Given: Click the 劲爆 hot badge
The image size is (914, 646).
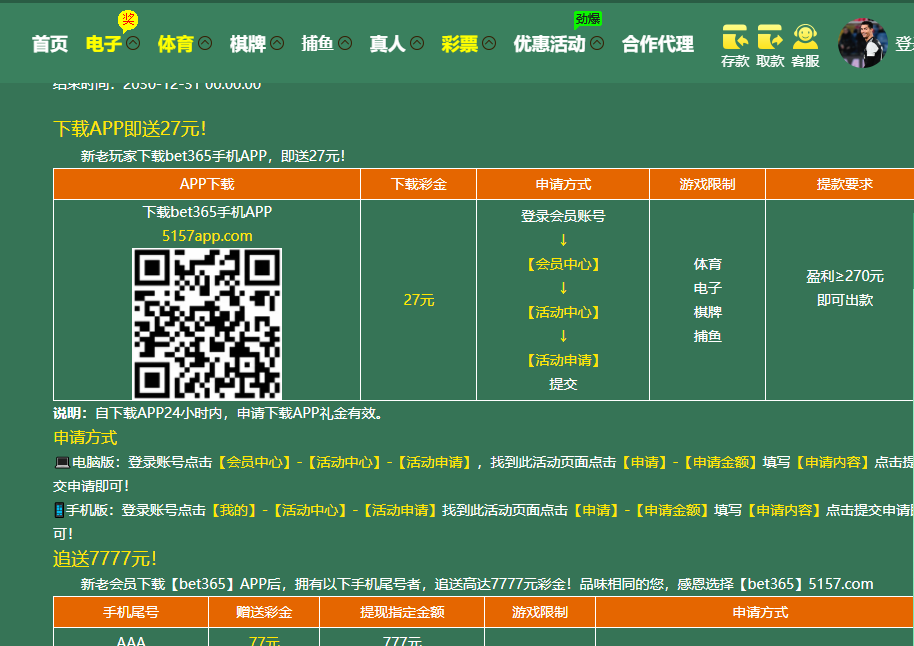Looking at the screenshot, I should (587, 19).
